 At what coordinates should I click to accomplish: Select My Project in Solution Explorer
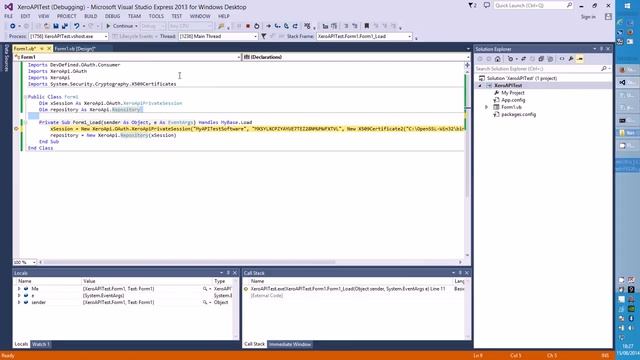pyautogui.click(x=513, y=93)
